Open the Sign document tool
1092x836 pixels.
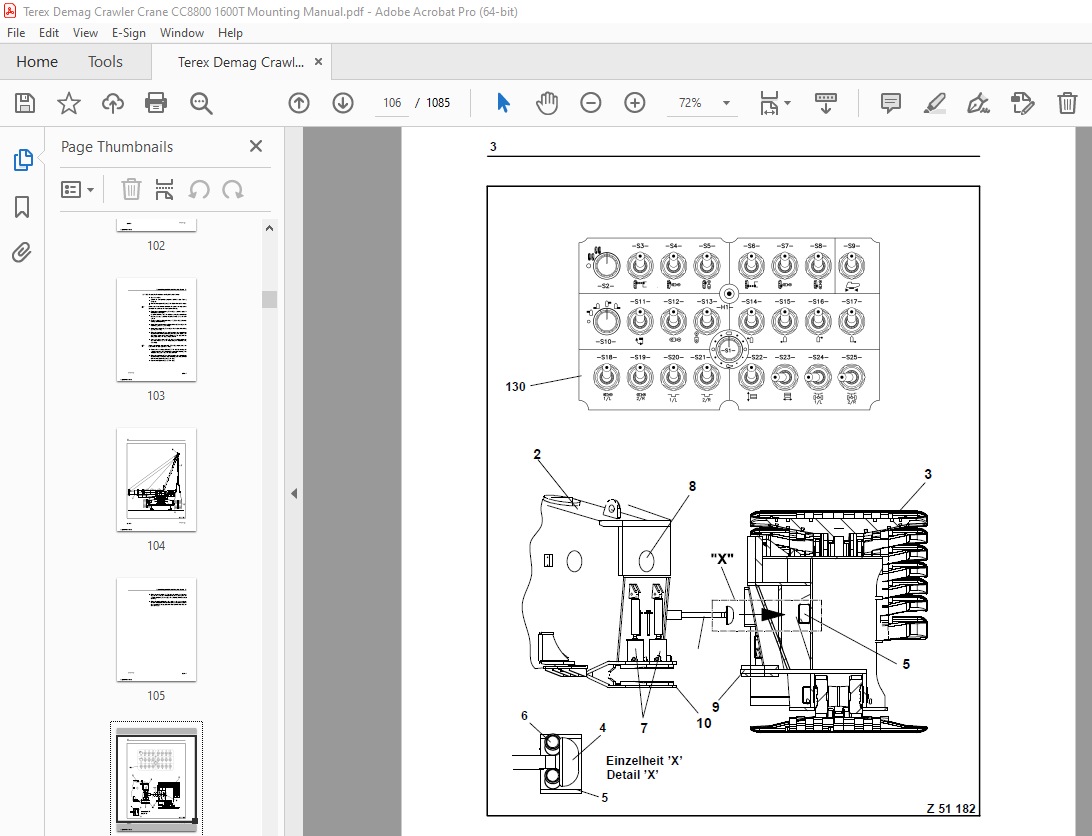[978, 103]
